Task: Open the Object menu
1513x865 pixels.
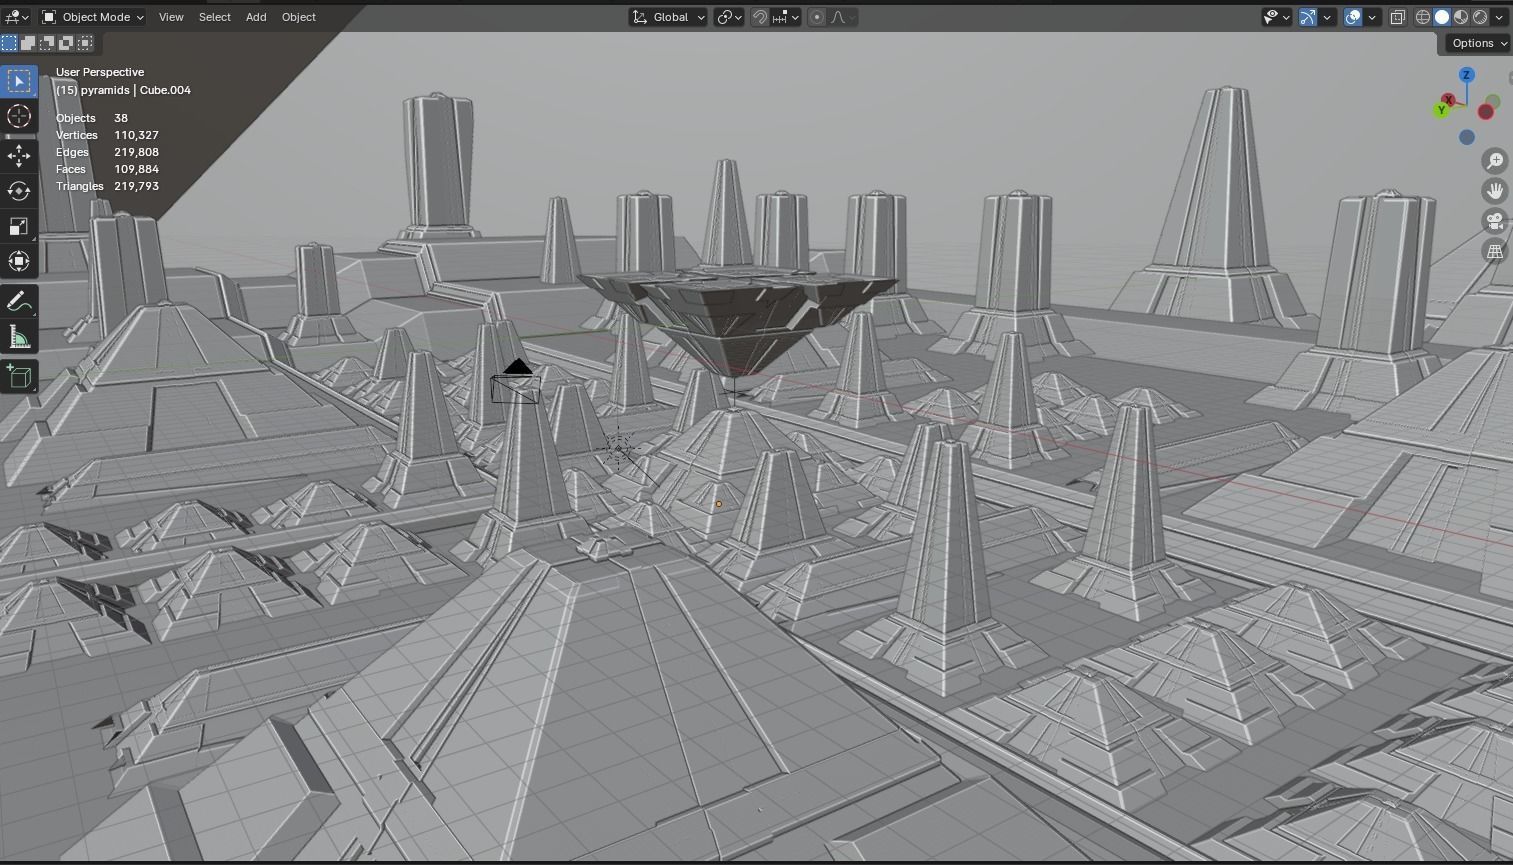Action: [298, 17]
